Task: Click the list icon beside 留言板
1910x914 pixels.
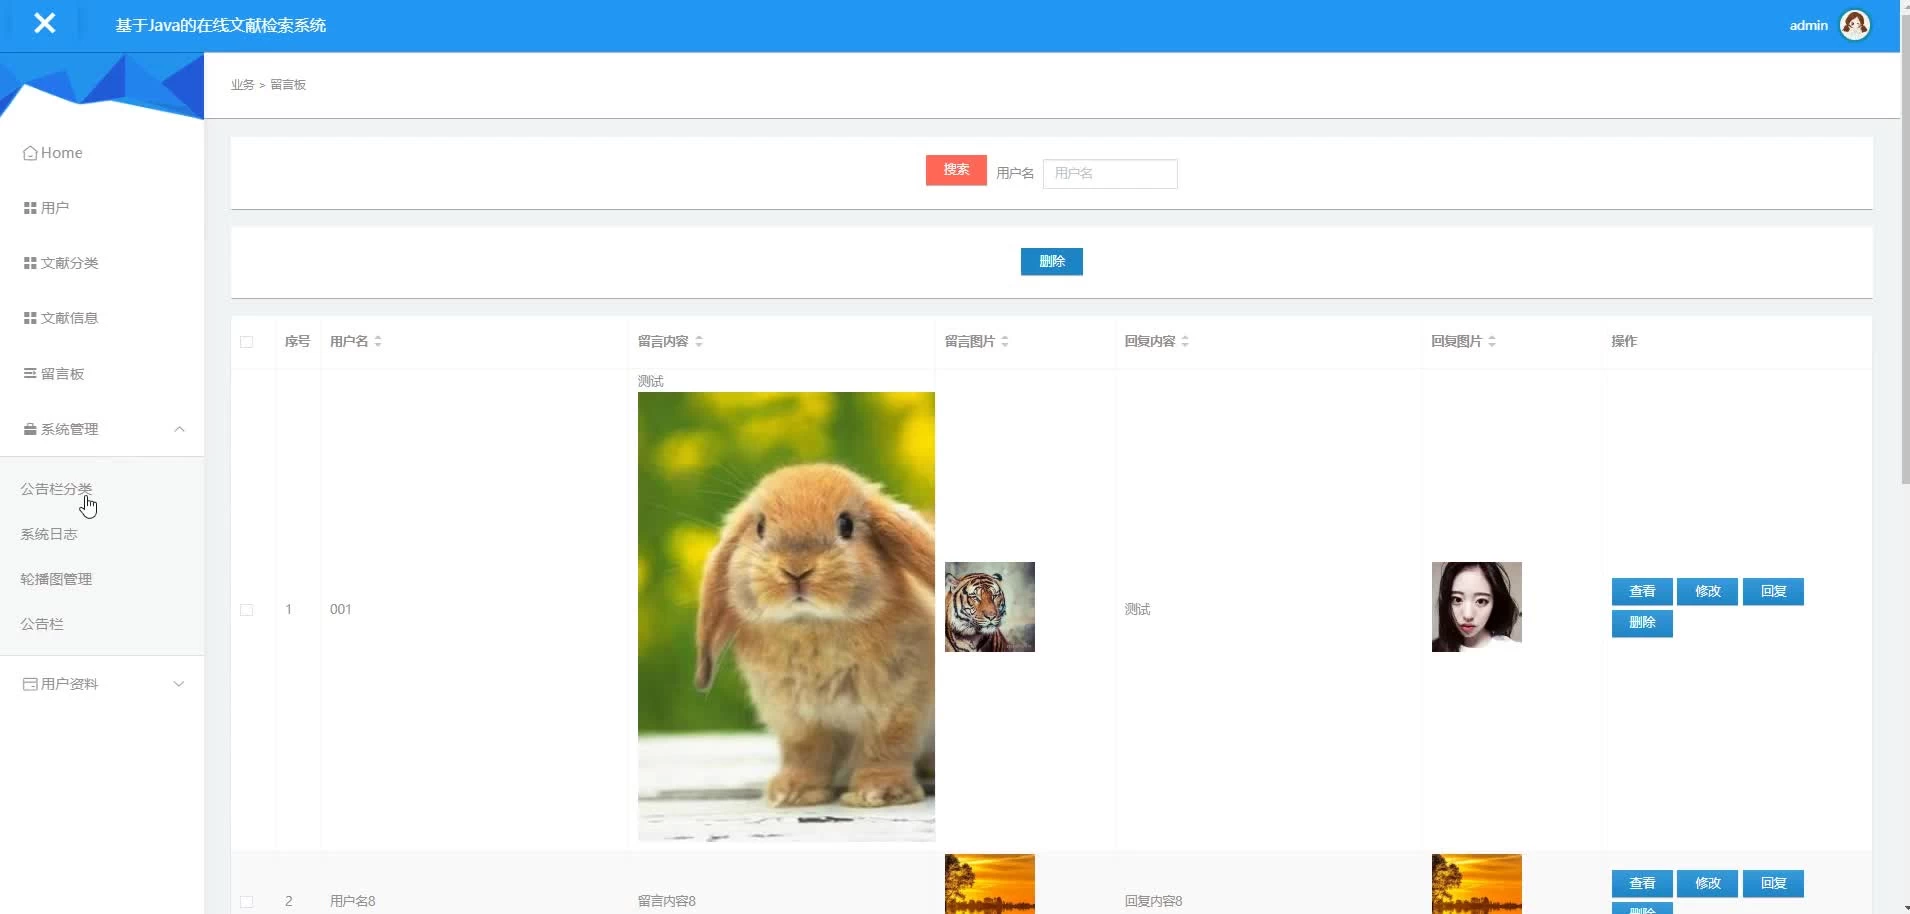Action: coord(30,373)
